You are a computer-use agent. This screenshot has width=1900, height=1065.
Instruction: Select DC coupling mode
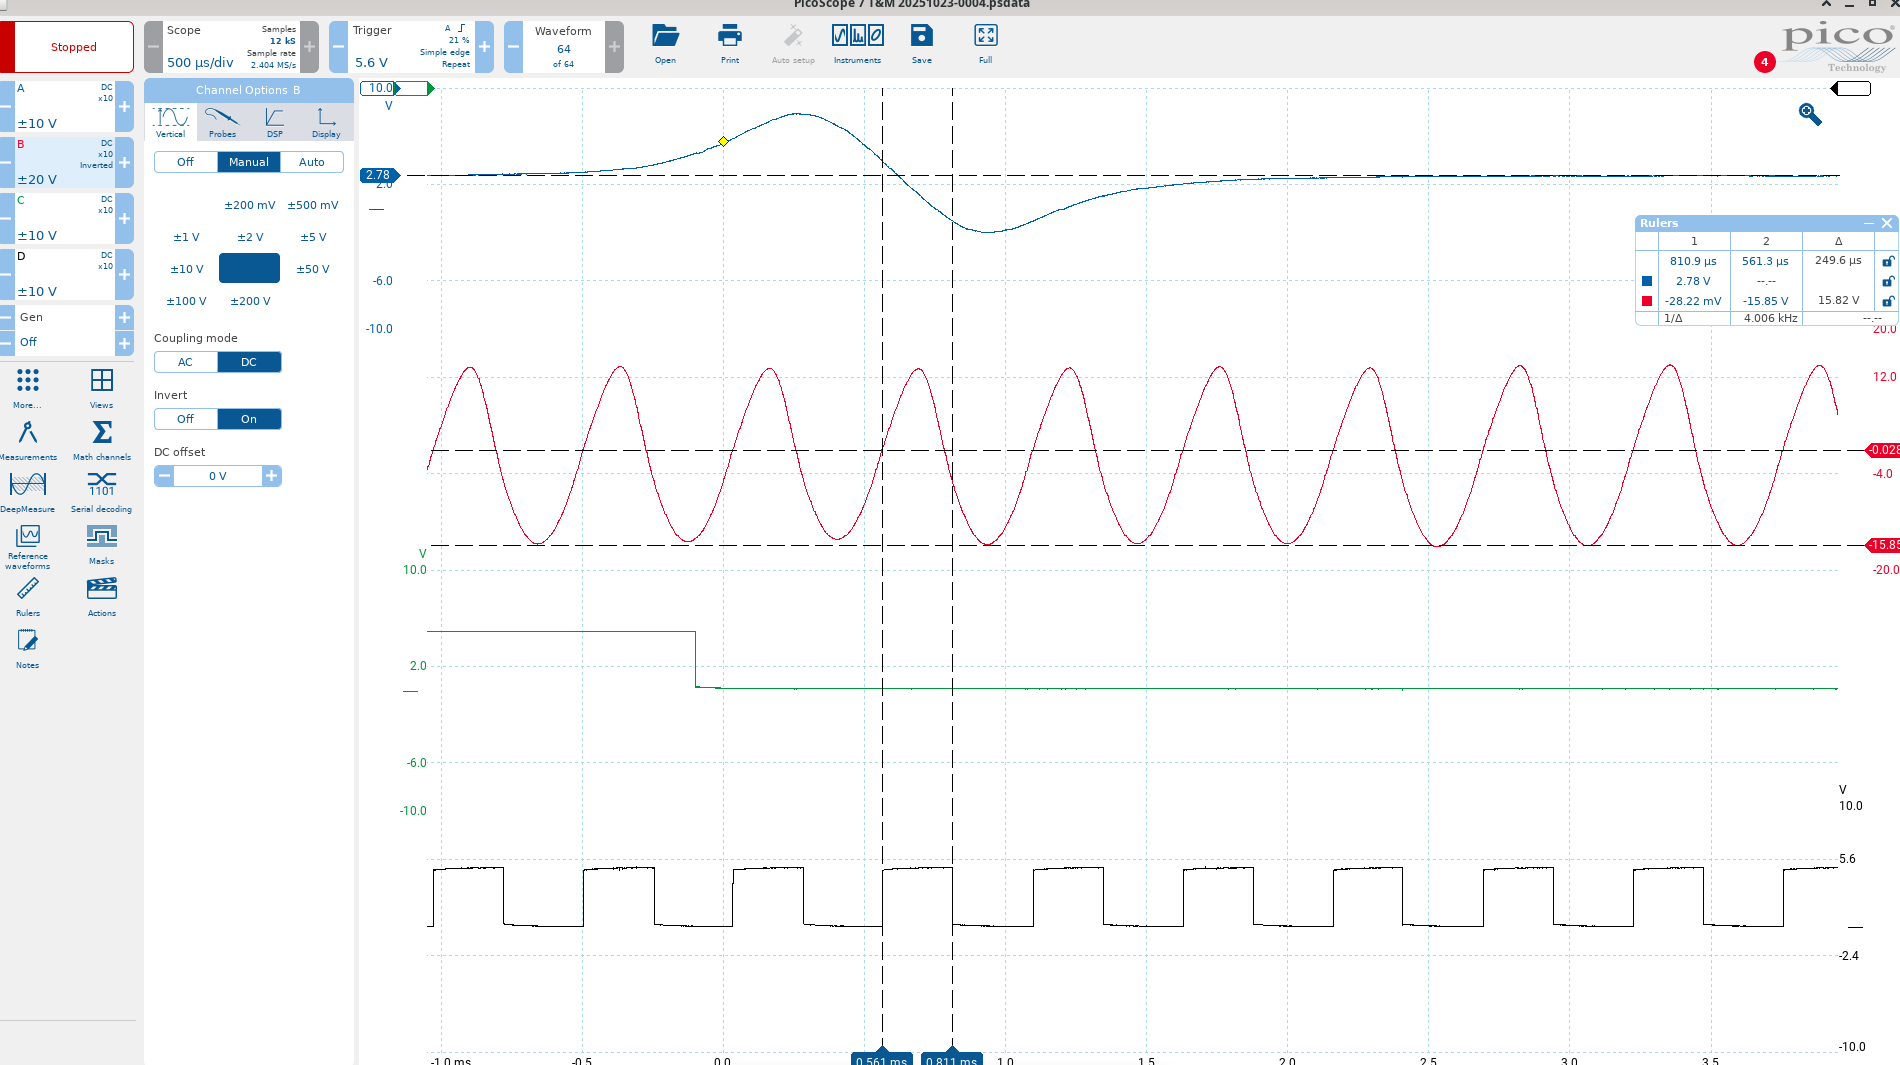click(x=249, y=362)
